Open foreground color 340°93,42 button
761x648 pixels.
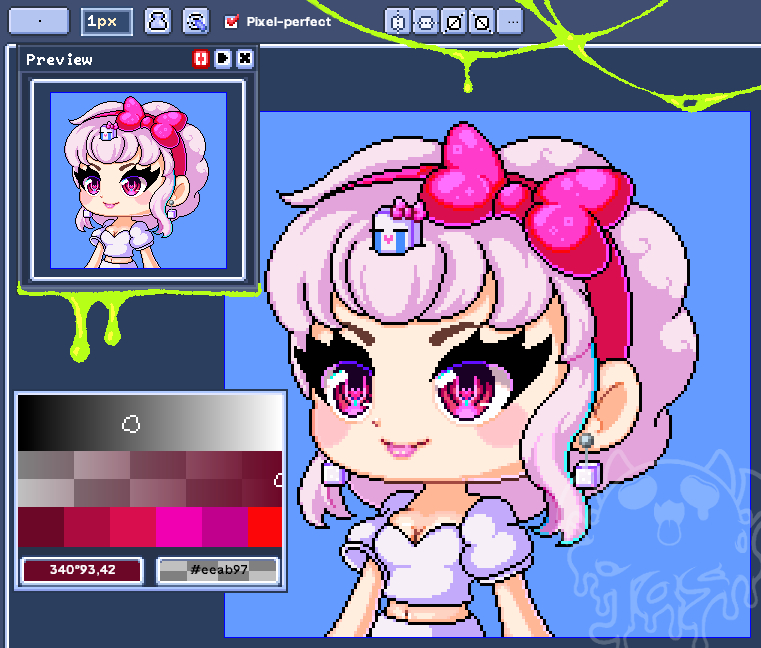coord(82,571)
